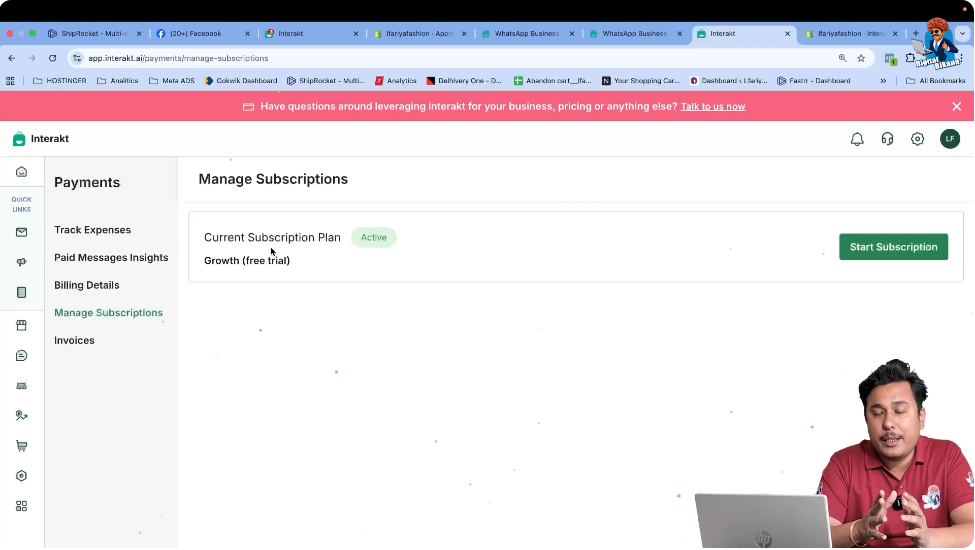The height and width of the screenshot is (550, 975).
Task: Open Paid Messages Insights section
Action: click(111, 257)
